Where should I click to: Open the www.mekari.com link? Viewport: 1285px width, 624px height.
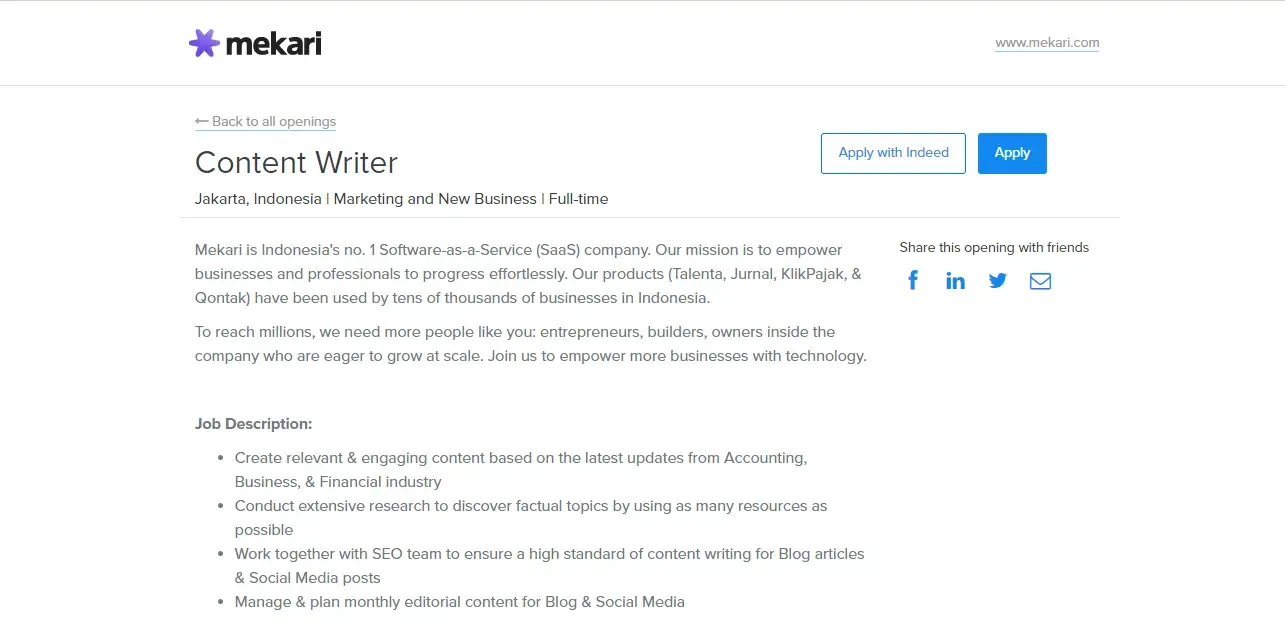[1047, 43]
